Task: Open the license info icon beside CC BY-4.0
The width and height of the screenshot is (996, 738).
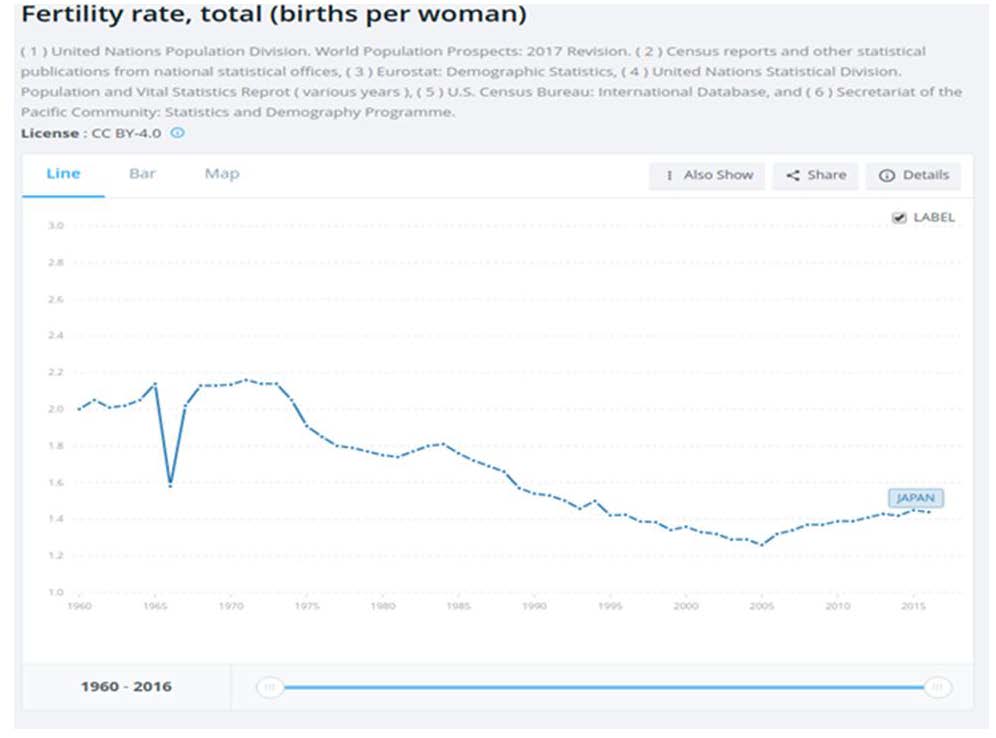Action: [x=178, y=133]
